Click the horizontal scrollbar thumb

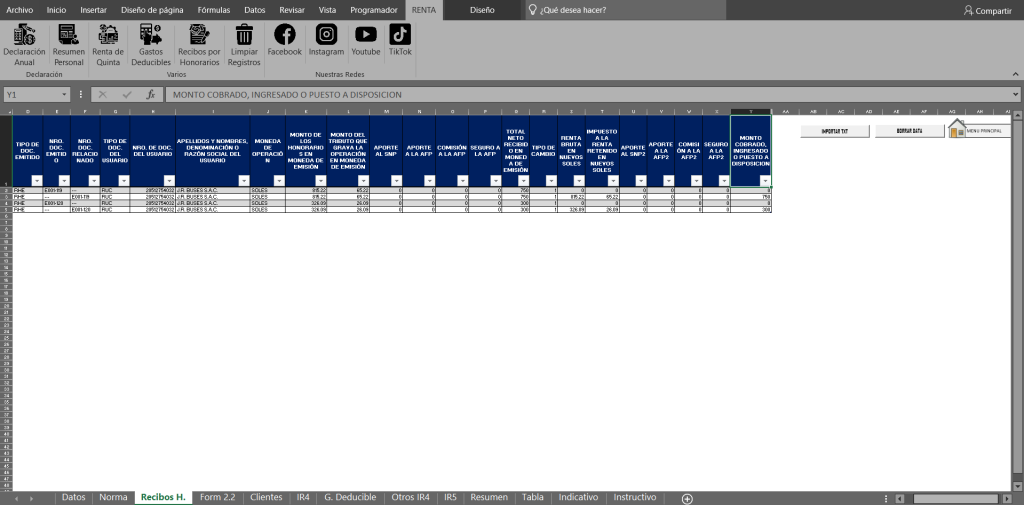coord(956,498)
